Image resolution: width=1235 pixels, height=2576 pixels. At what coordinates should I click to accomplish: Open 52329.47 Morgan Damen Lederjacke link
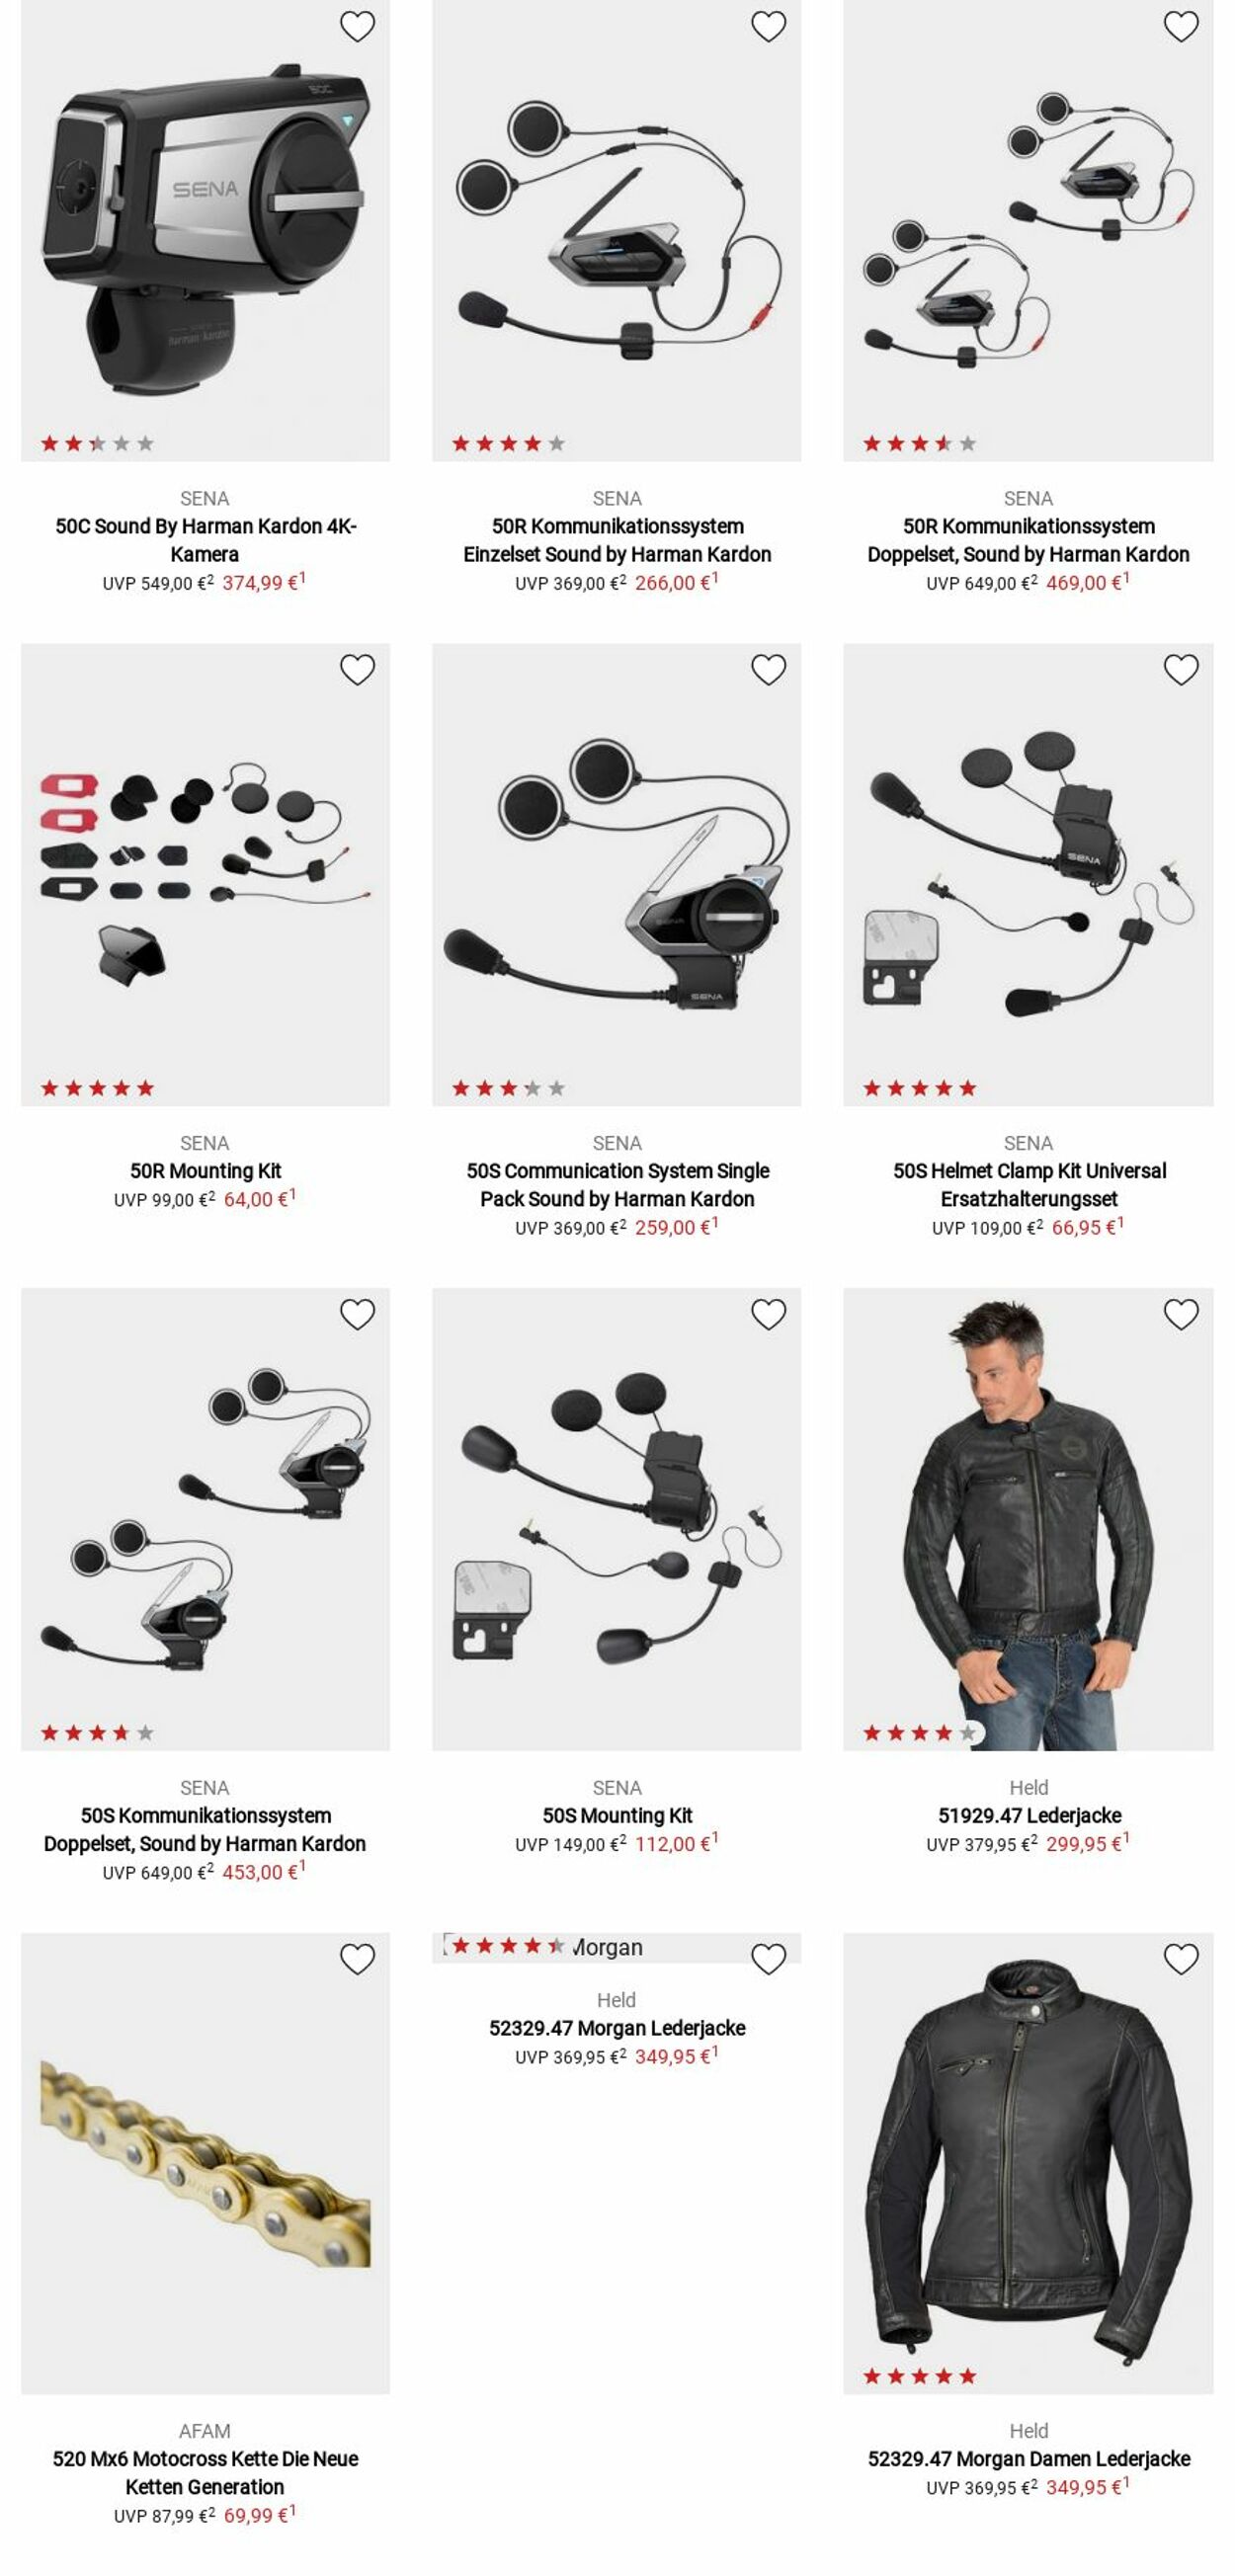[1028, 2459]
